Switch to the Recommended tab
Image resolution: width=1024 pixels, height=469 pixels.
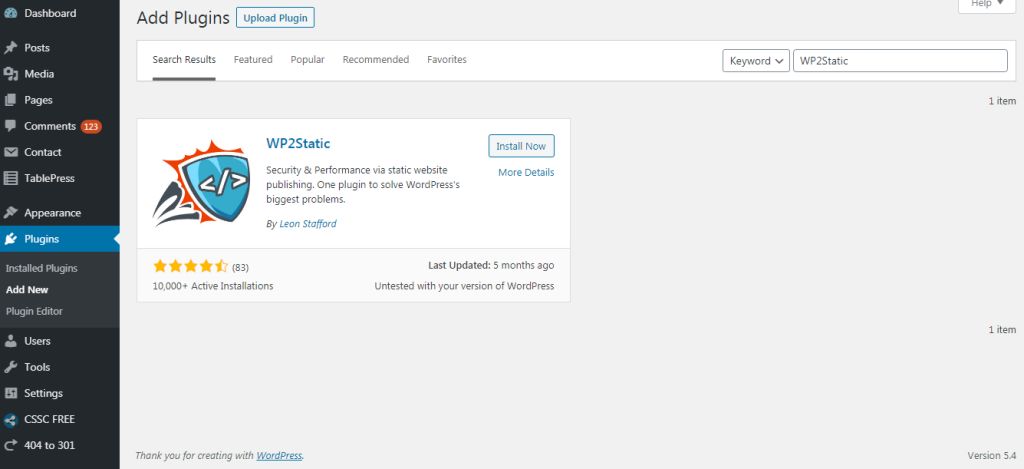tap(376, 59)
